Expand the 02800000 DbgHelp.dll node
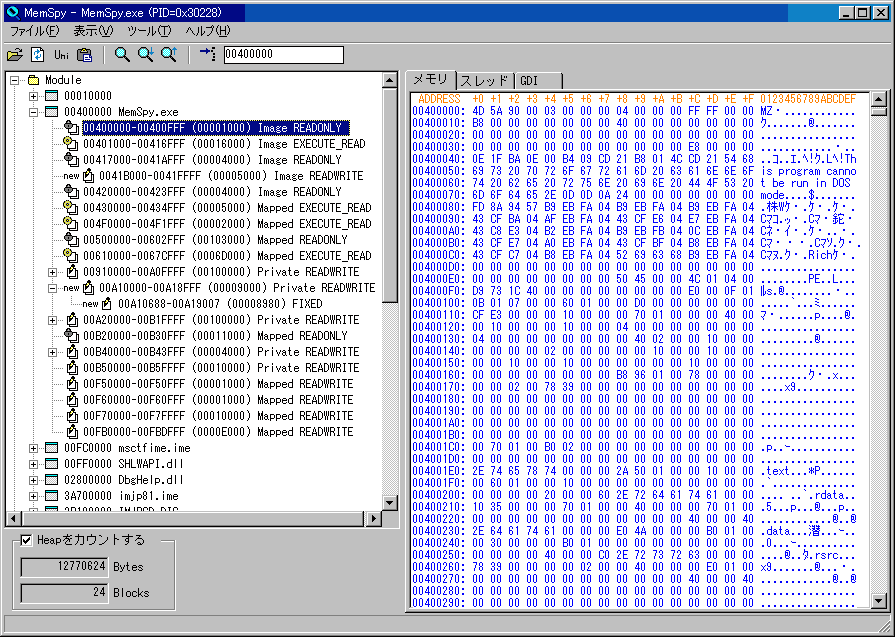Viewport: 895px width, 637px height. coord(34,480)
